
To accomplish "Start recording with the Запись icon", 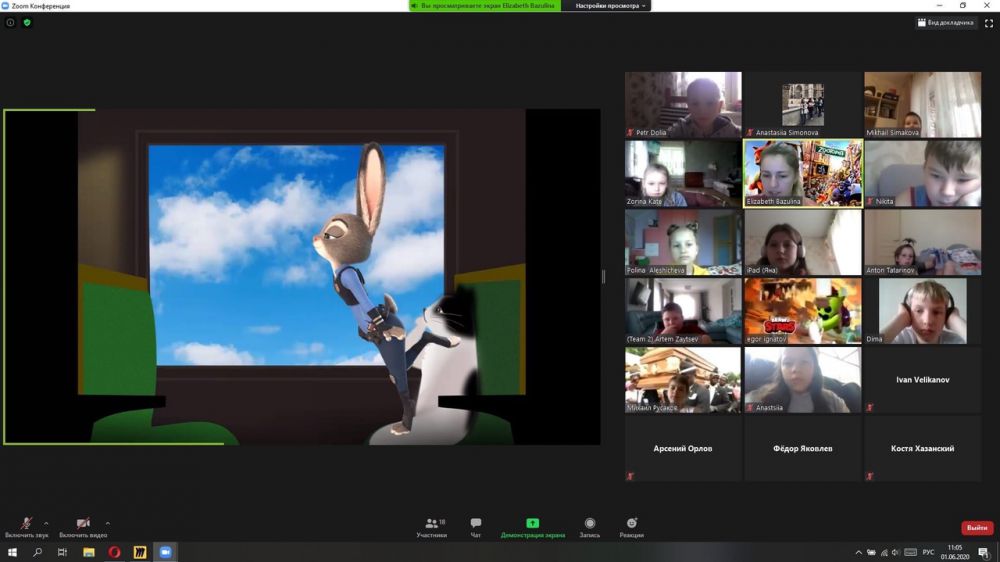I will tap(590, 527).
